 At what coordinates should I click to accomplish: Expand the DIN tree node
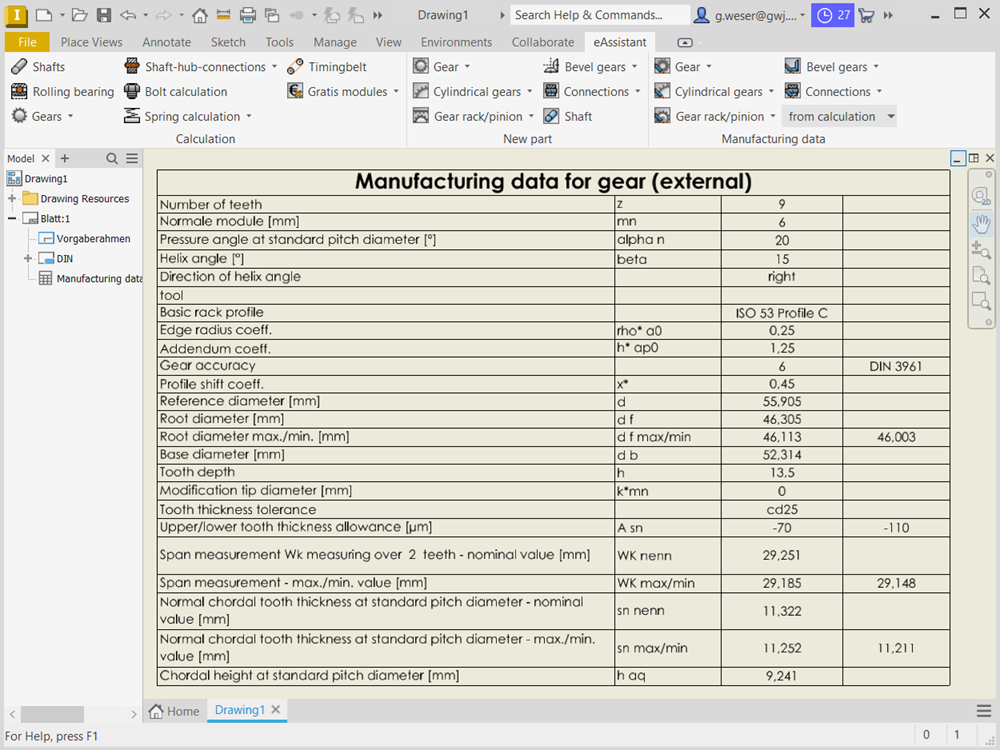coord(28,259)
